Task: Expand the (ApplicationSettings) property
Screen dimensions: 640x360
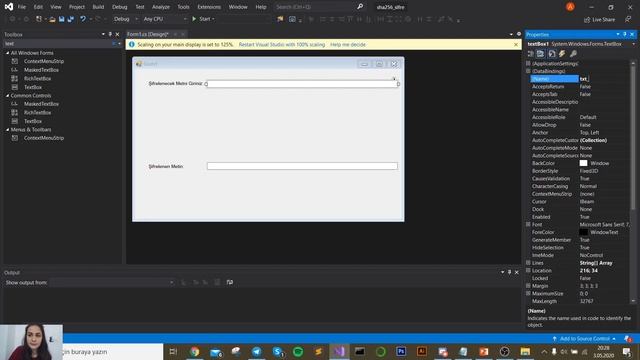Action: point(528,64)
